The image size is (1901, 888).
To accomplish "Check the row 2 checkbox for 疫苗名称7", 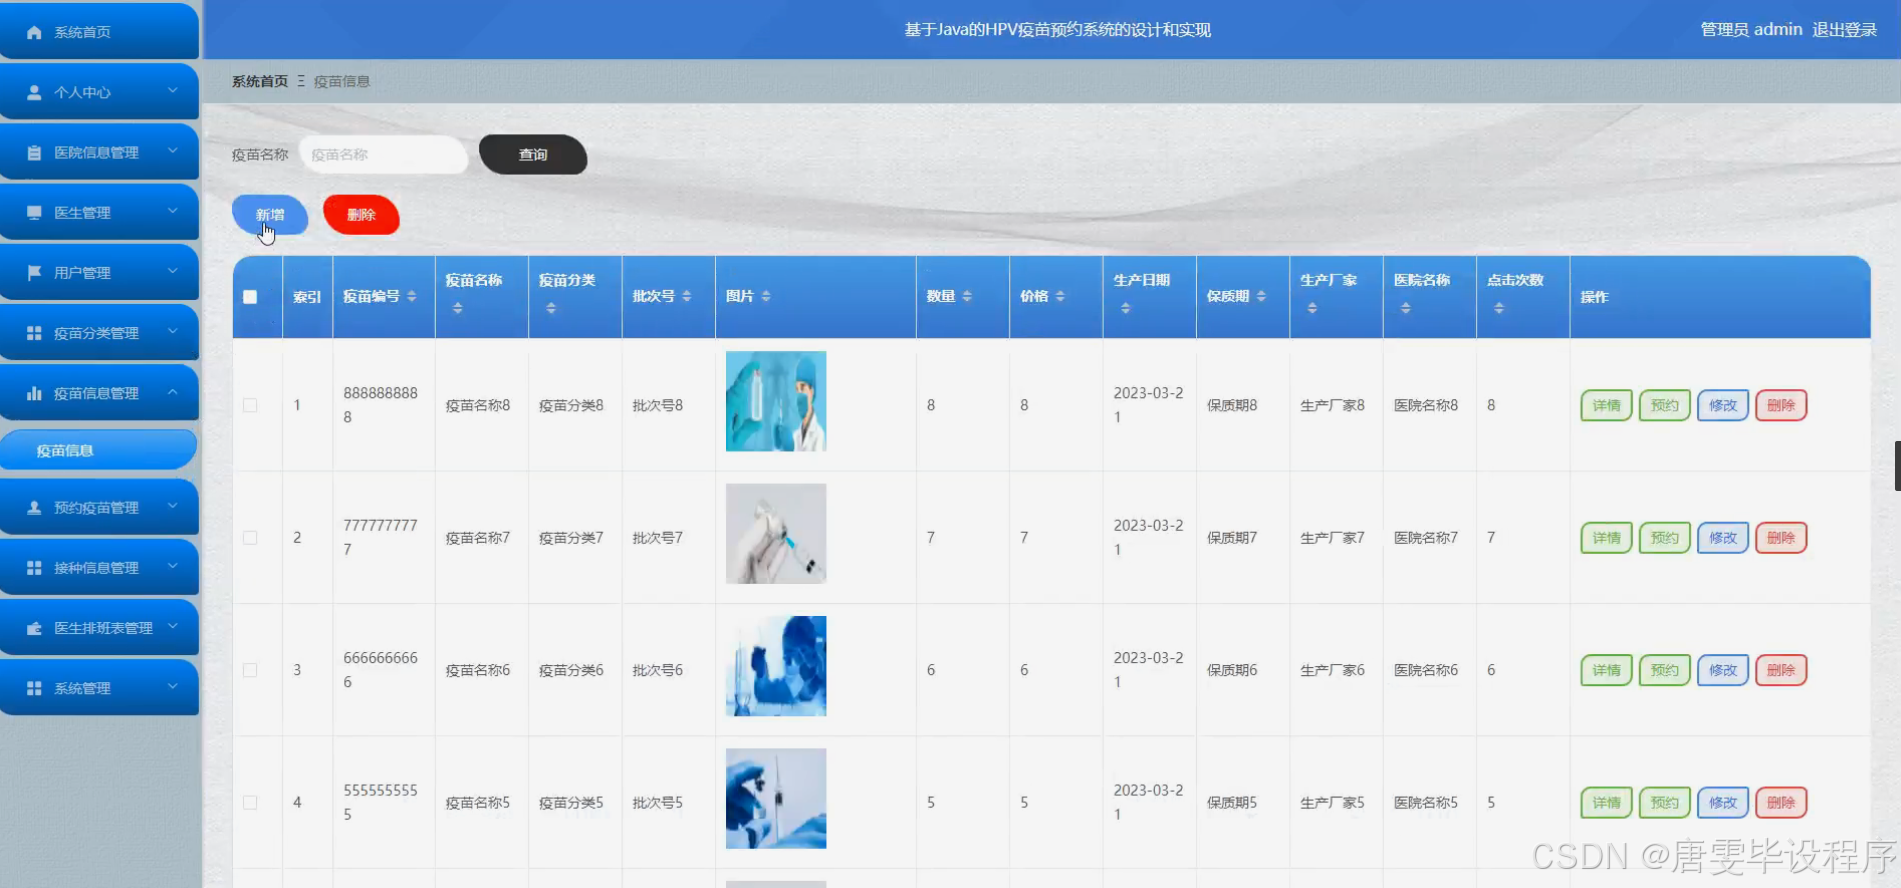I will coord(250,538).
